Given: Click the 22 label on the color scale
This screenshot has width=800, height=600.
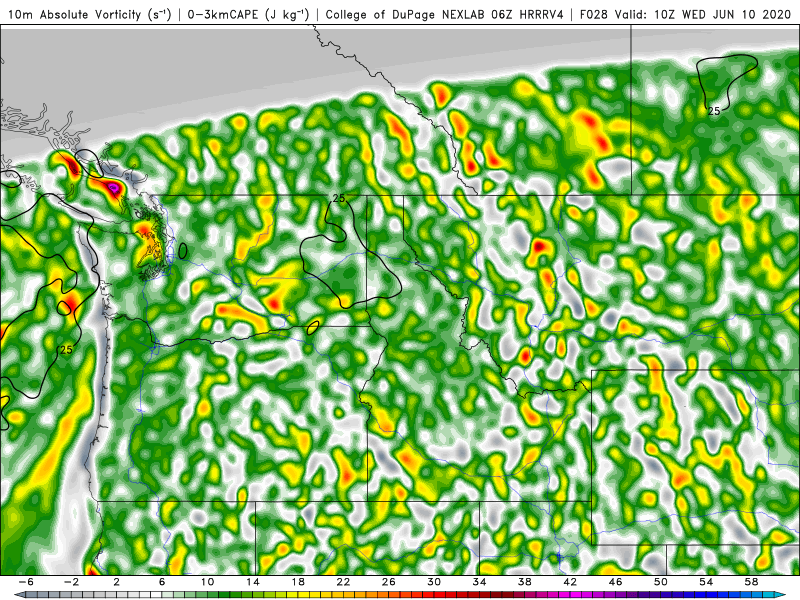Looking at the screenshot, I should 343,582.
